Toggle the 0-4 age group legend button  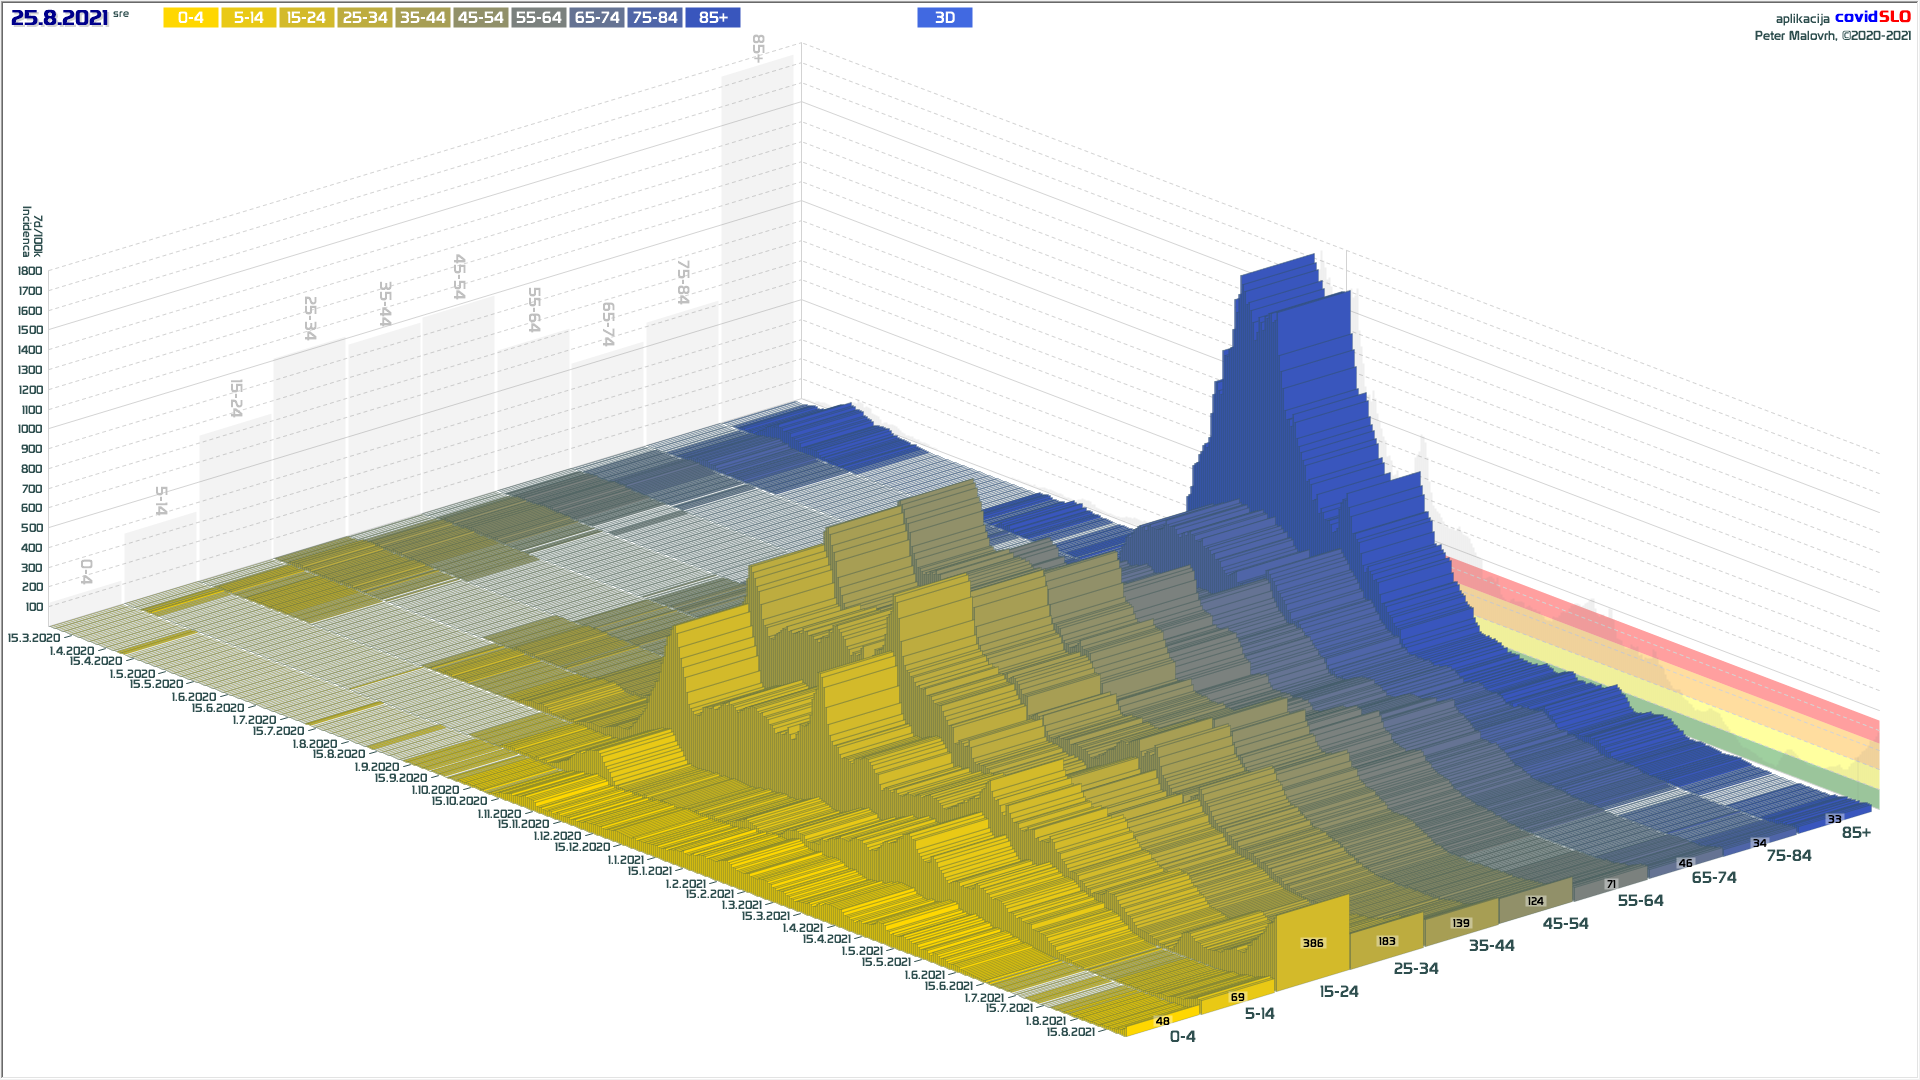pyautogui.click(x=190, y=18)
